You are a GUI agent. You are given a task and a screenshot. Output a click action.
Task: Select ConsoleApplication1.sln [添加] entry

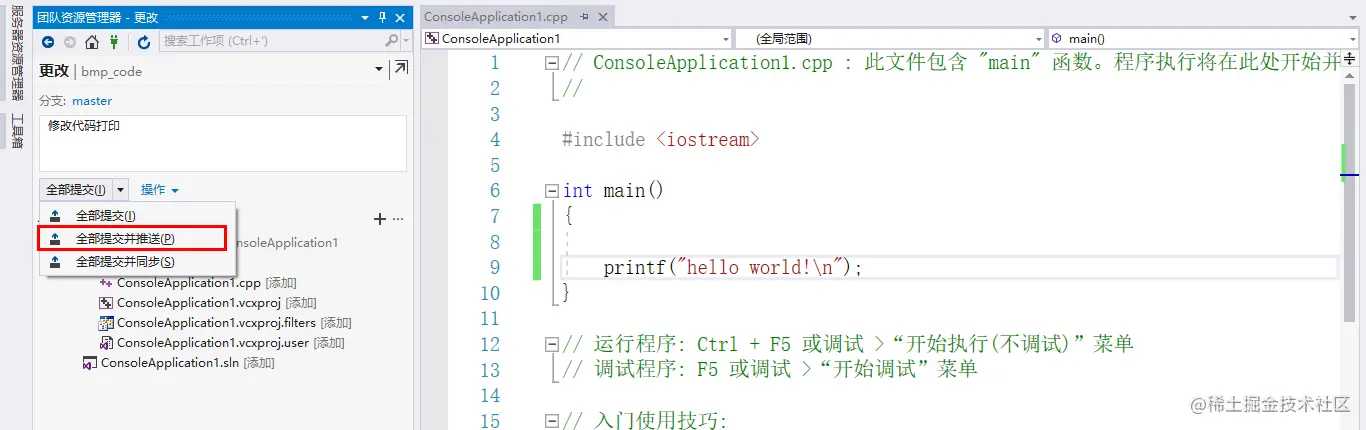point(188,363)
